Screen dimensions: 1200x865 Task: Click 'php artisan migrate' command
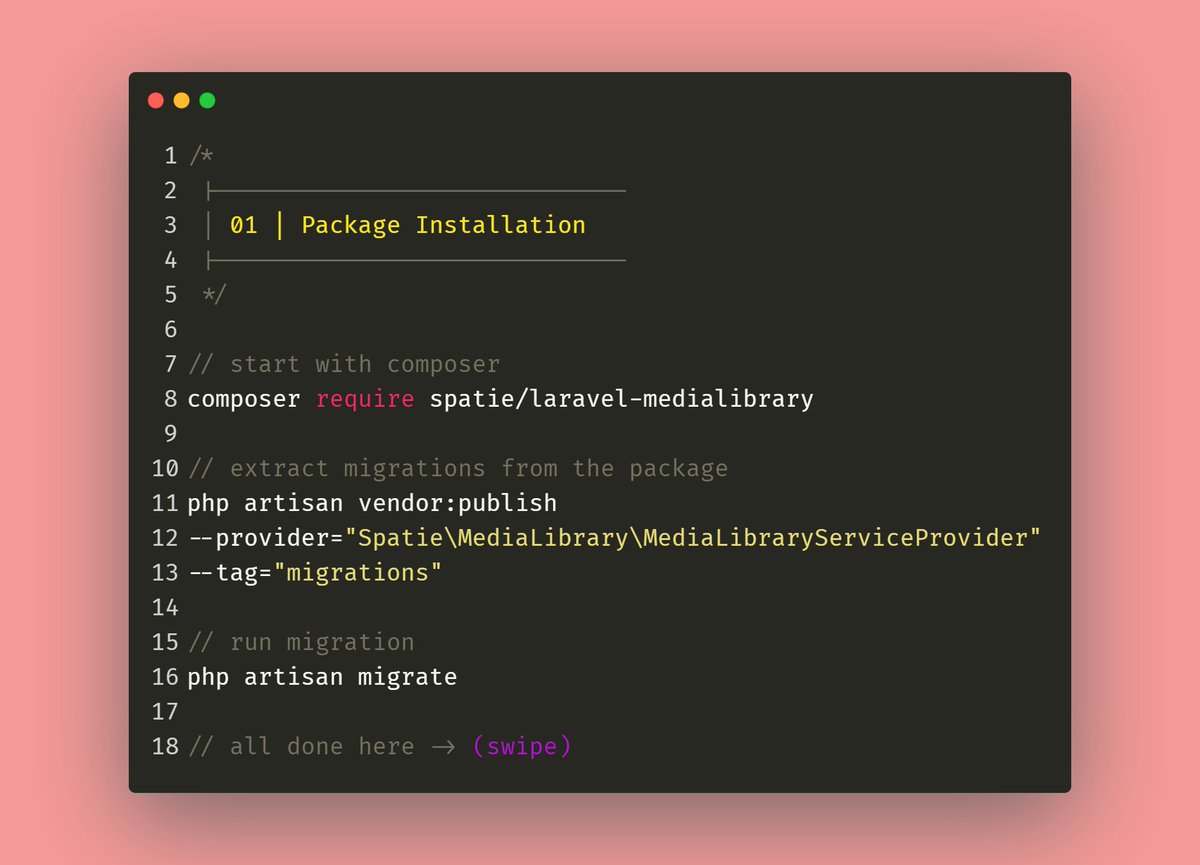tap(322, 677)
